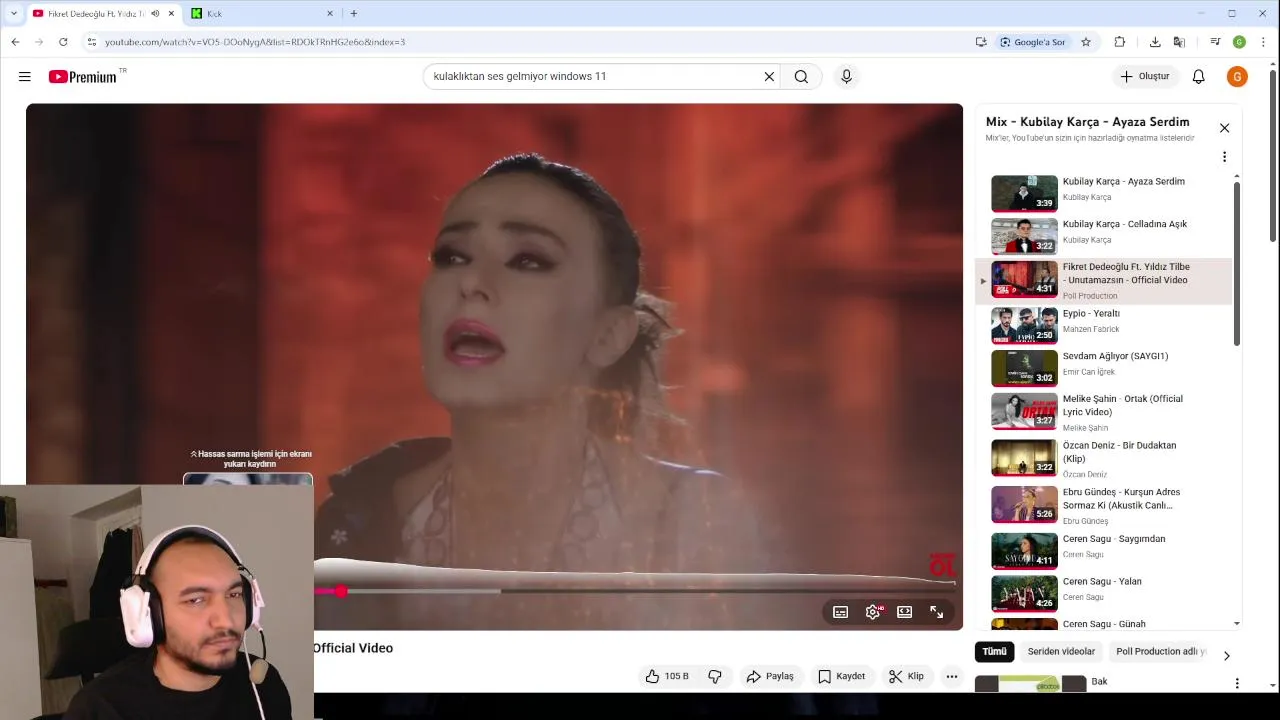The width and height of the screenshot is (1280, 720).
Task: Play Ceren Sagu - Yalan
Action: (x=1104, y=593)
